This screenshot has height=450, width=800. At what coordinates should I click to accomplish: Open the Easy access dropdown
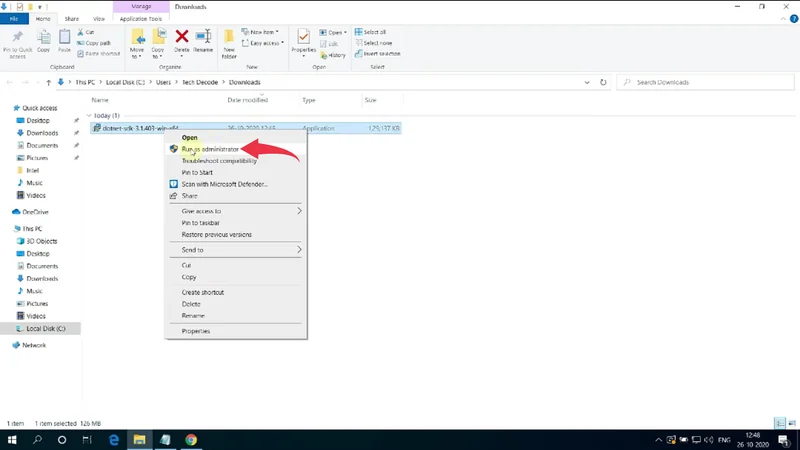267,43
